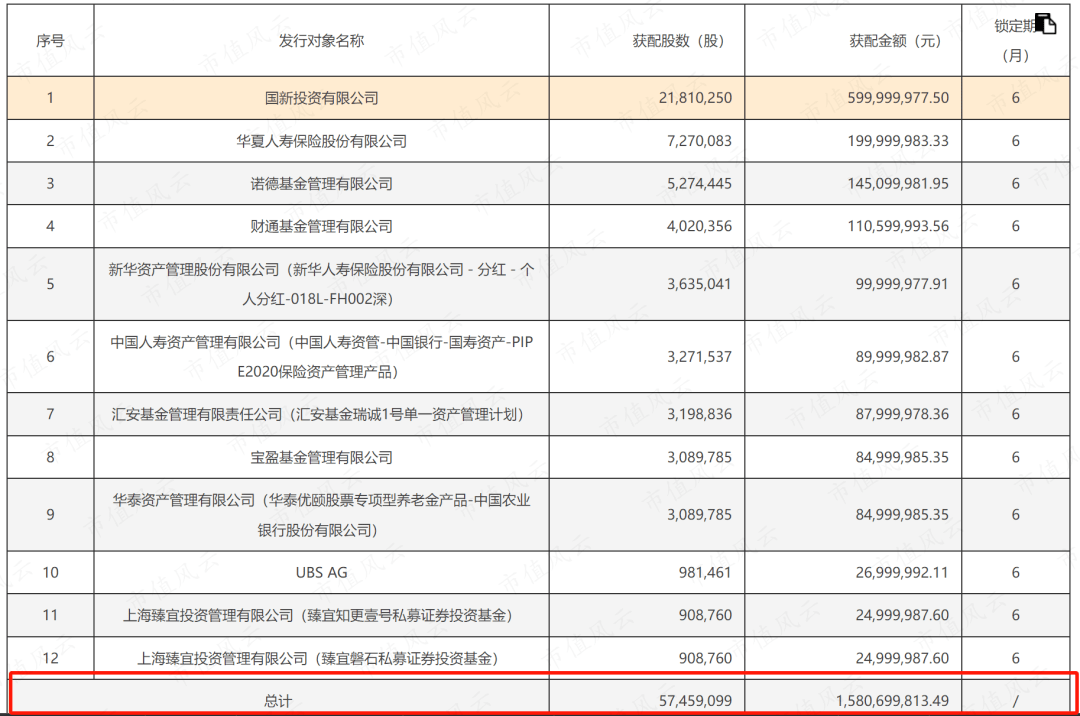Select share count 21,810,250

695,98
